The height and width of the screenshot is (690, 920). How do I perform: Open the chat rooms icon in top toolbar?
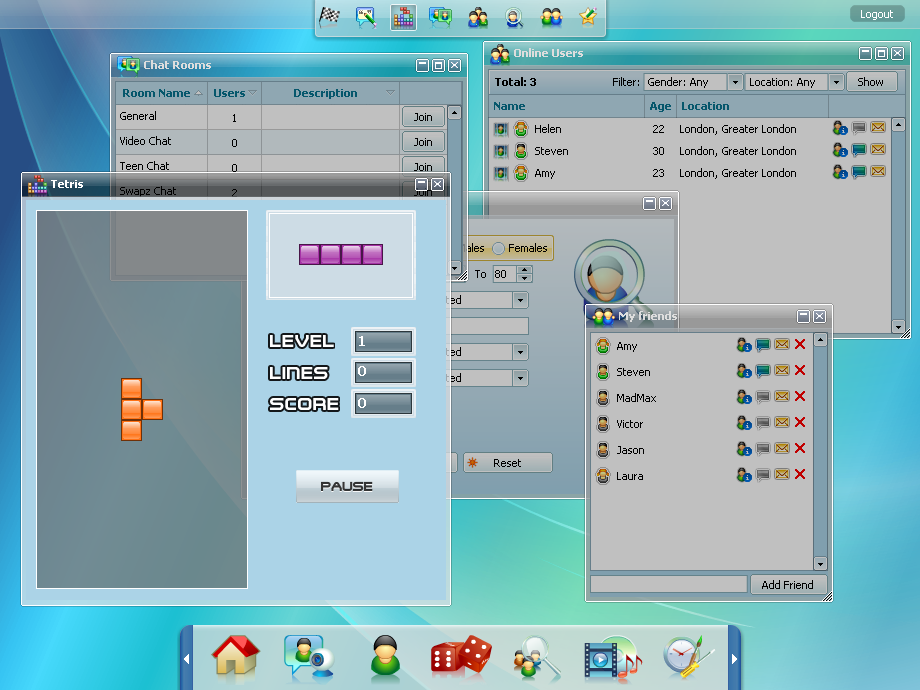pyautogui.click(x=440, y=17)
